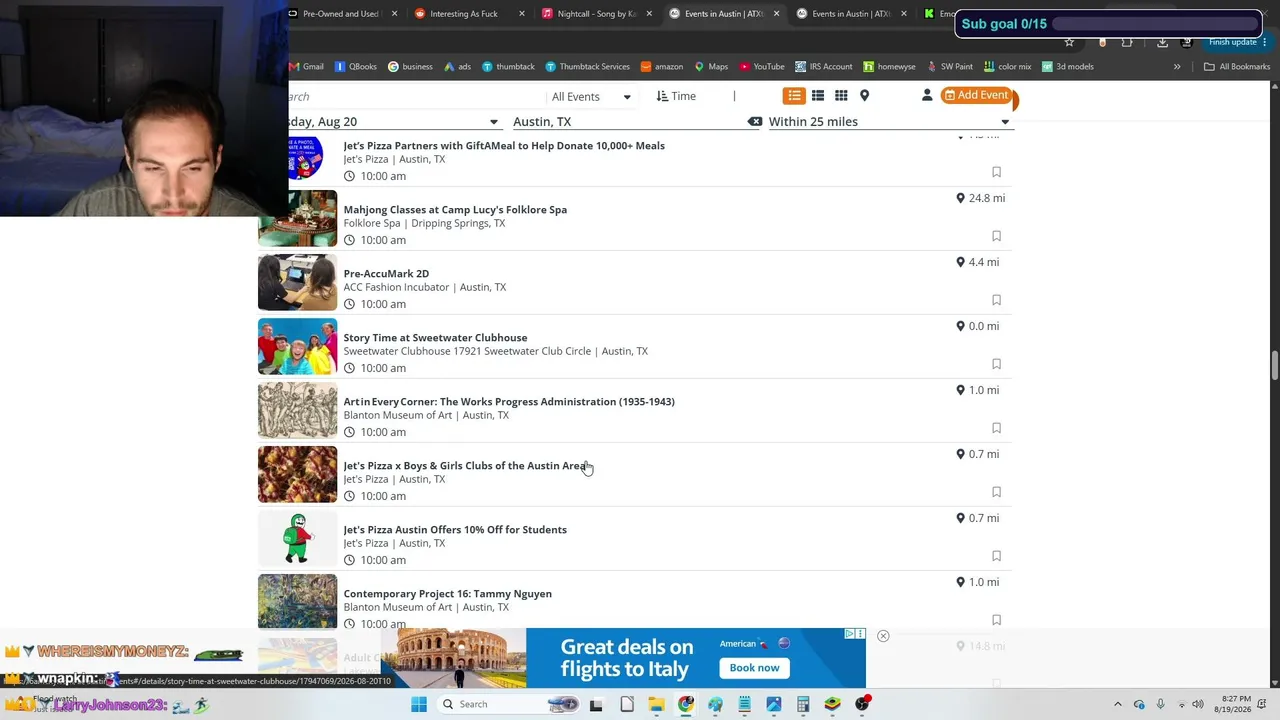Viewport: 1280px width, 720px height.
Task: Save the Jet's Pizza GiftAMeal event
Action: (x=996, y=172)
